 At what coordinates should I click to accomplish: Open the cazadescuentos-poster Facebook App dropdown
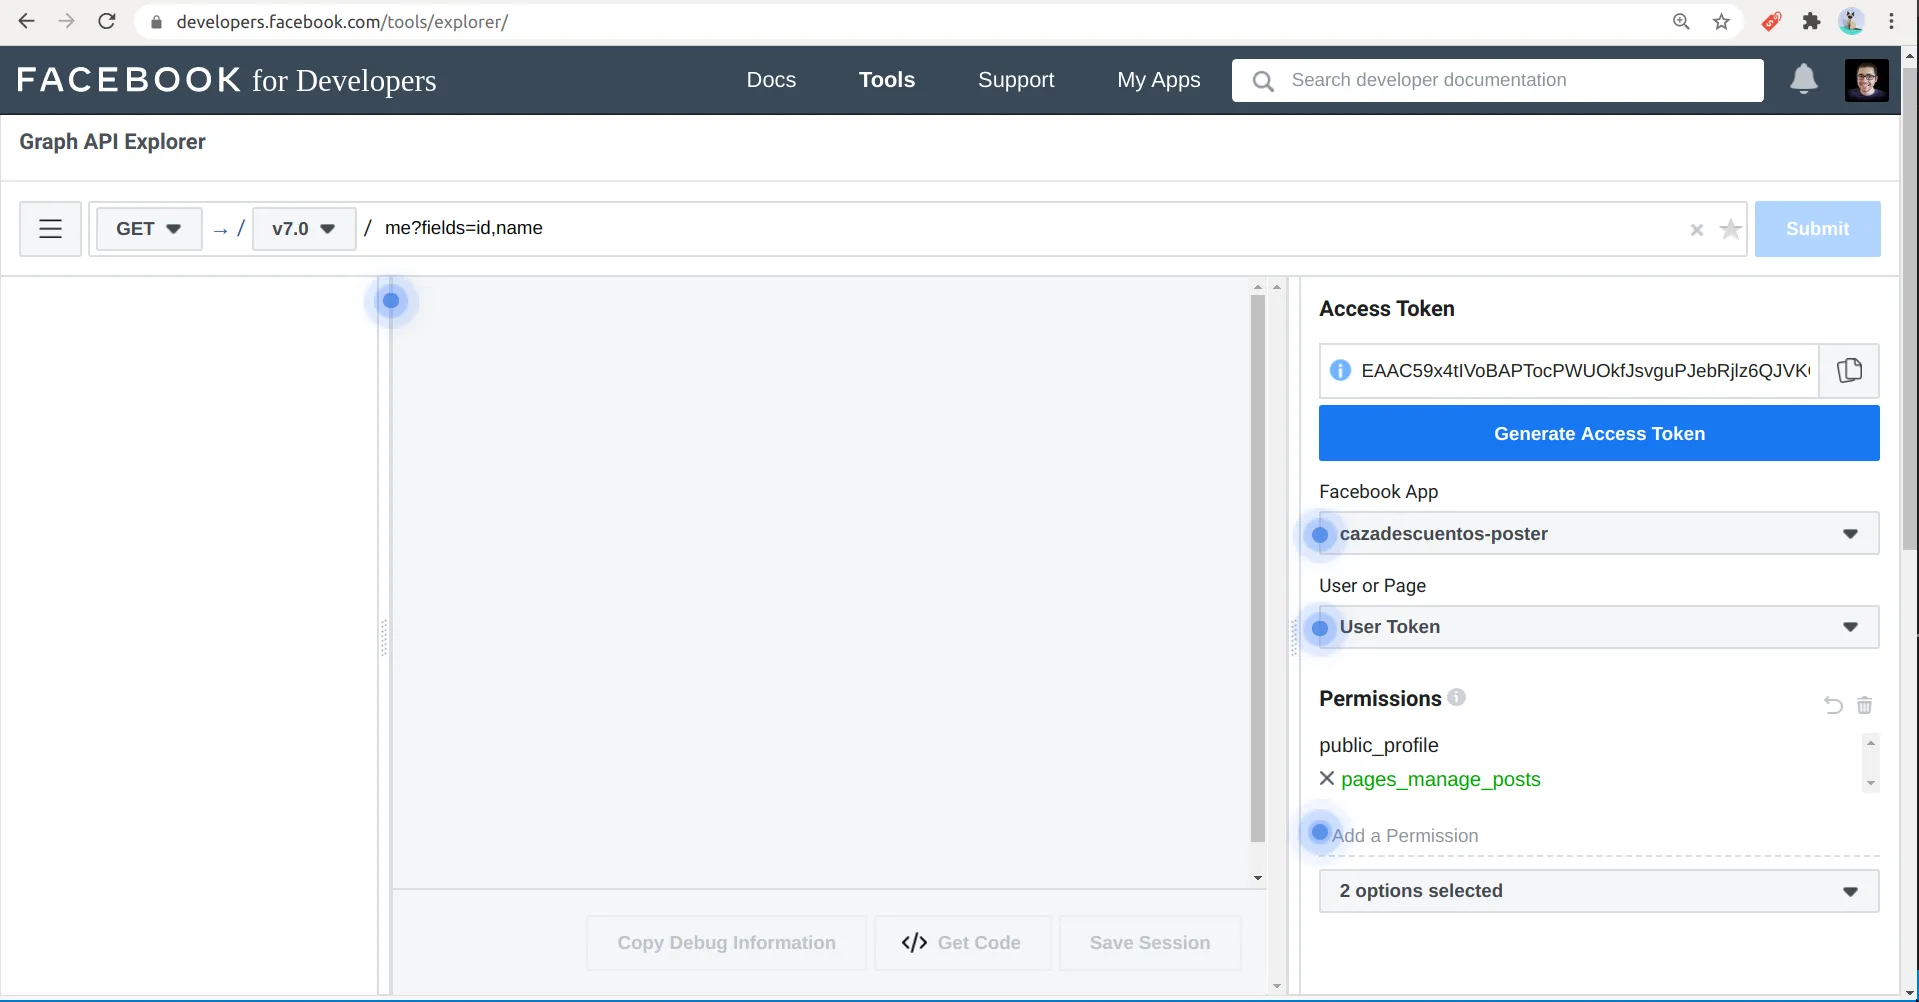(1598, 533)
